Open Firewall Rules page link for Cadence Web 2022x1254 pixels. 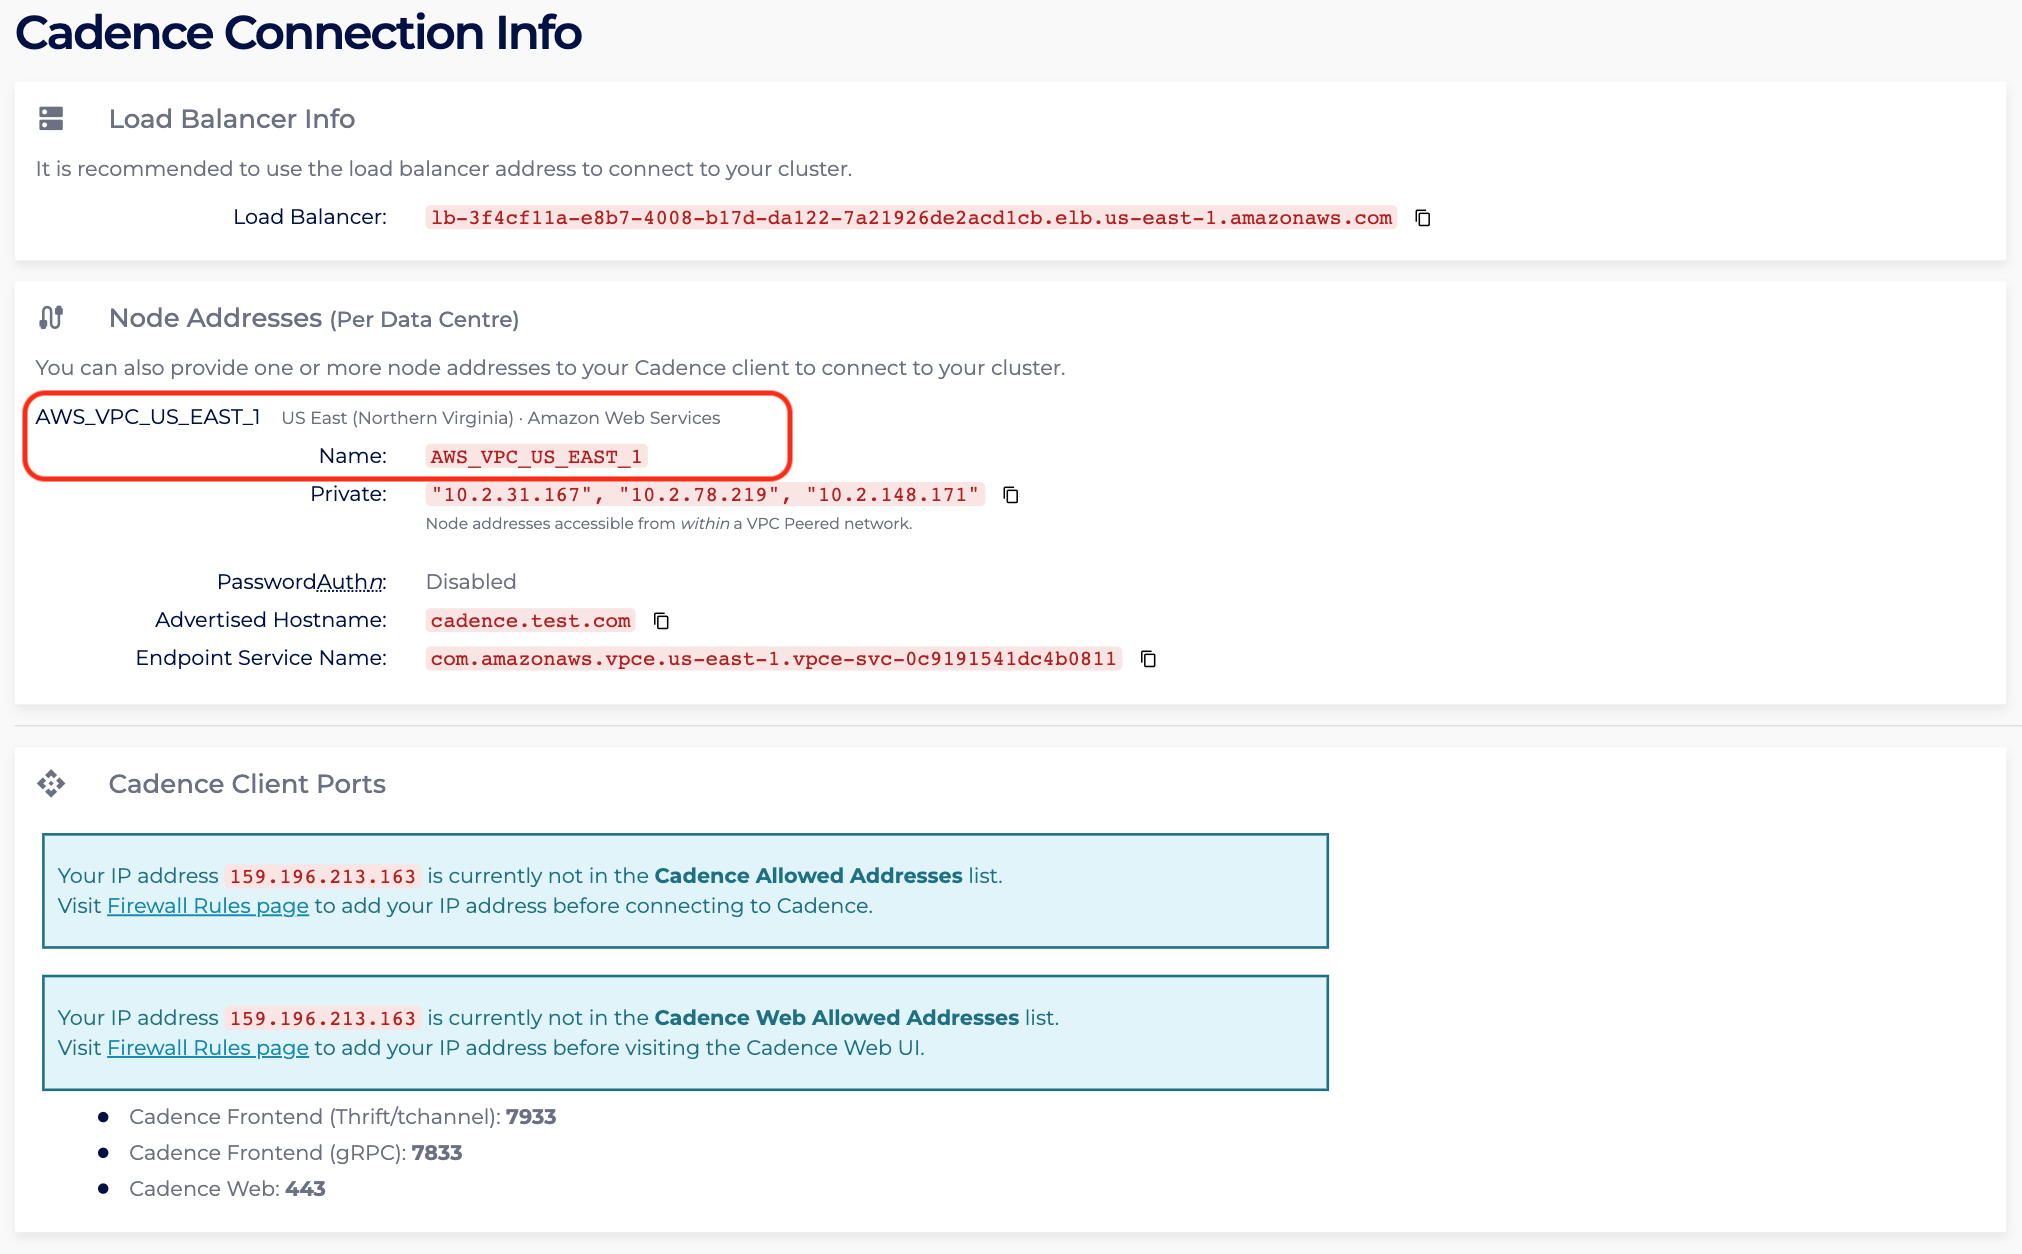point(208,1048)
